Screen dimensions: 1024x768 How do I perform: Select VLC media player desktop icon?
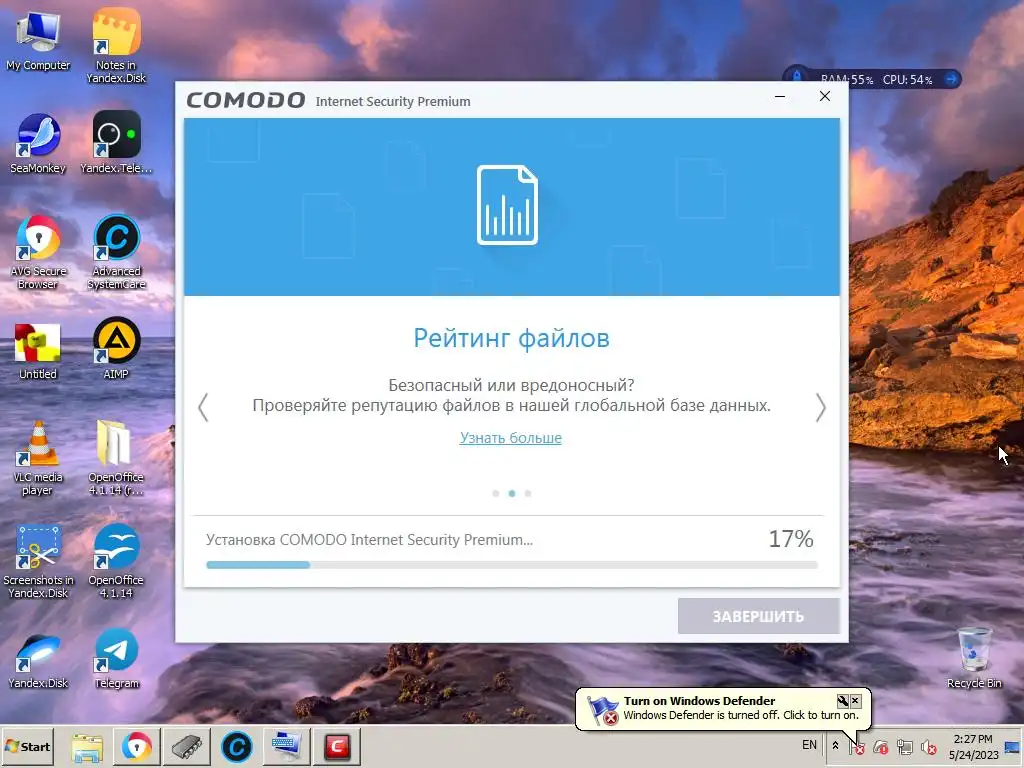pyautogui.click(x=38, y=458)
